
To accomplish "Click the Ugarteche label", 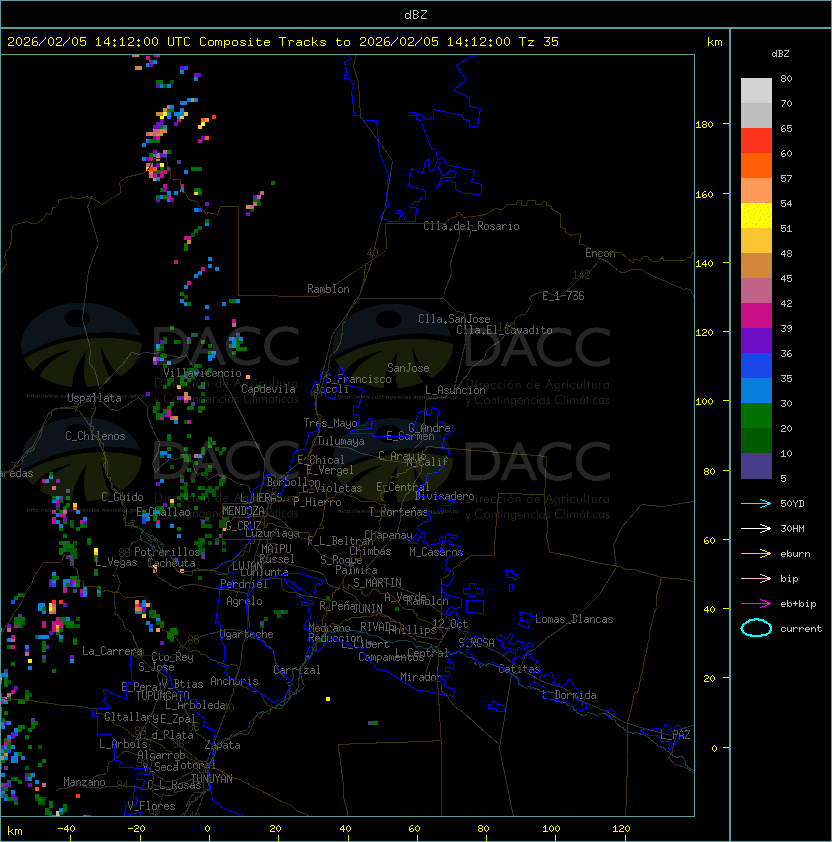I will pos(247,634).
